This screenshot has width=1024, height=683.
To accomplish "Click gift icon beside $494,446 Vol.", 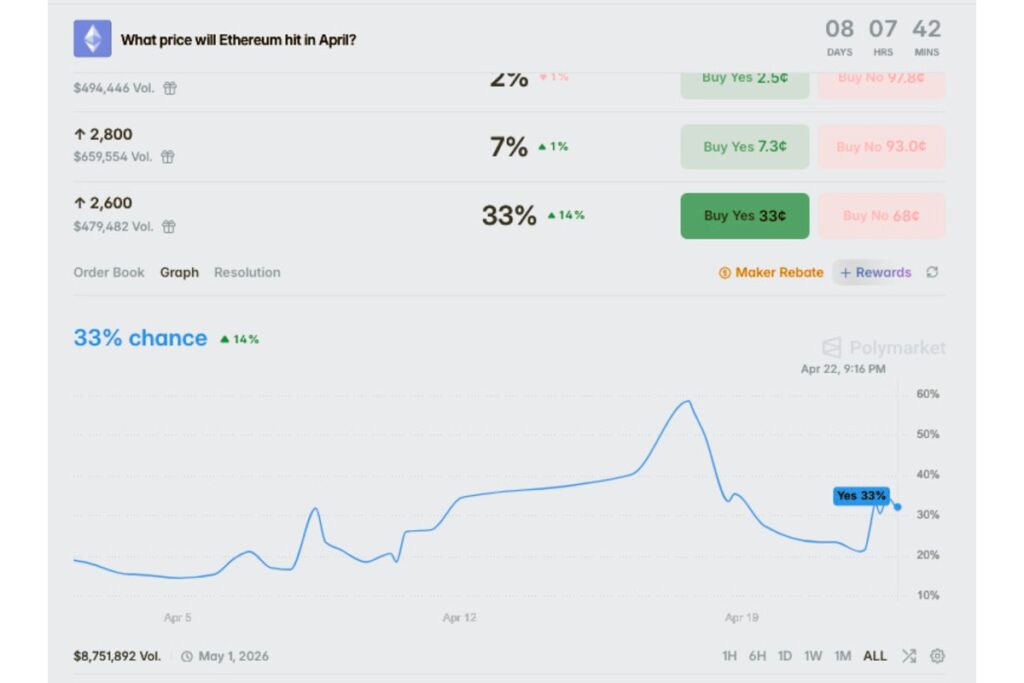I will point(170,88).
